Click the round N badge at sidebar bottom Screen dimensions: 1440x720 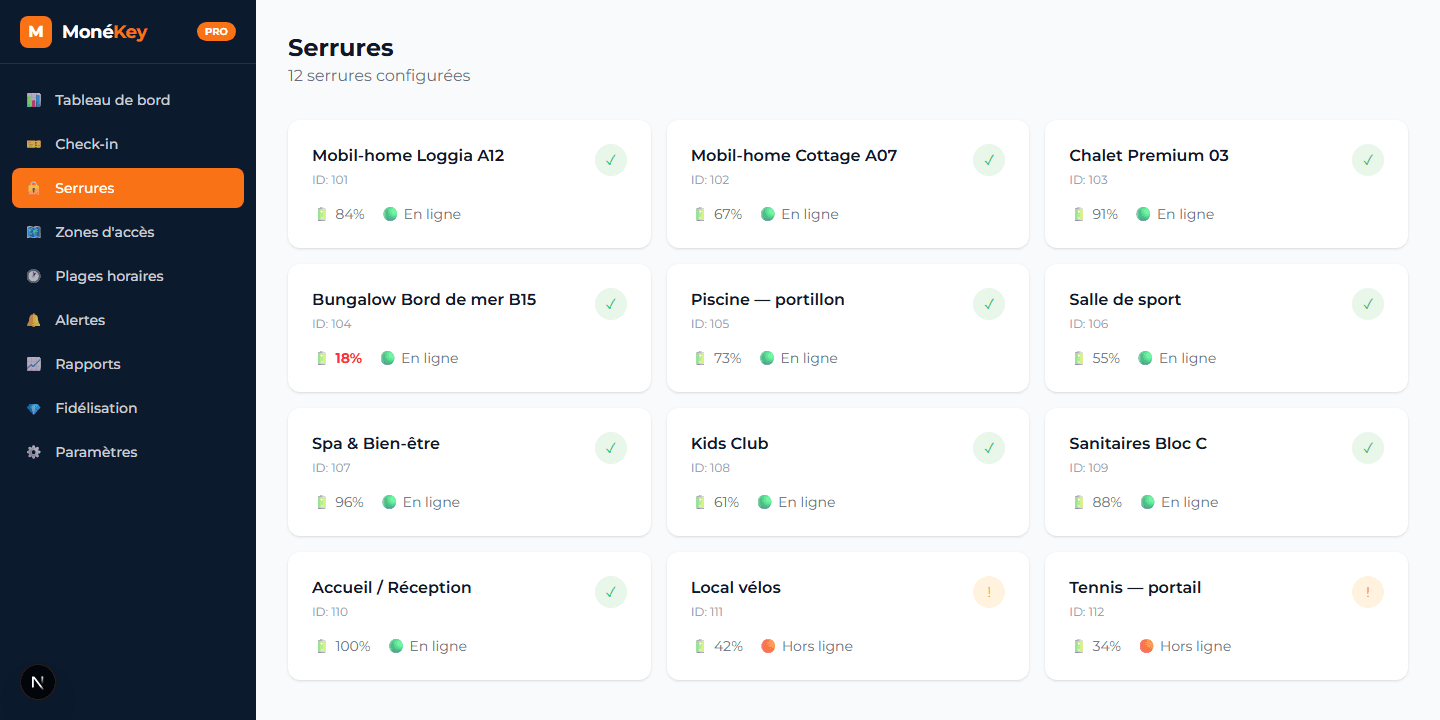[x=38, y=682]
